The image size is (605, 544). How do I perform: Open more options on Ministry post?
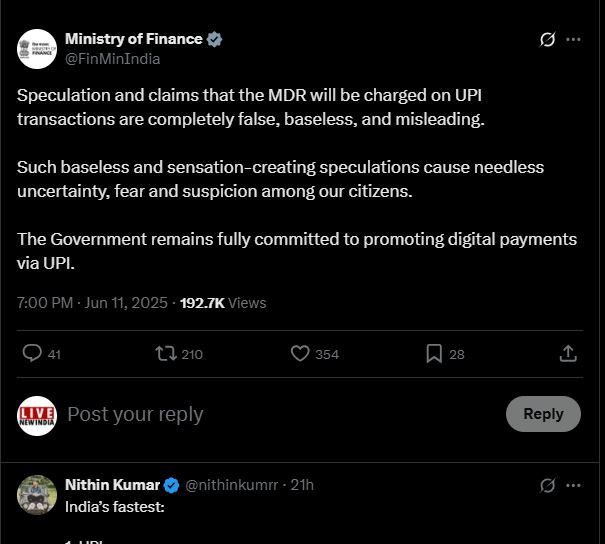[x=574, y=40]
